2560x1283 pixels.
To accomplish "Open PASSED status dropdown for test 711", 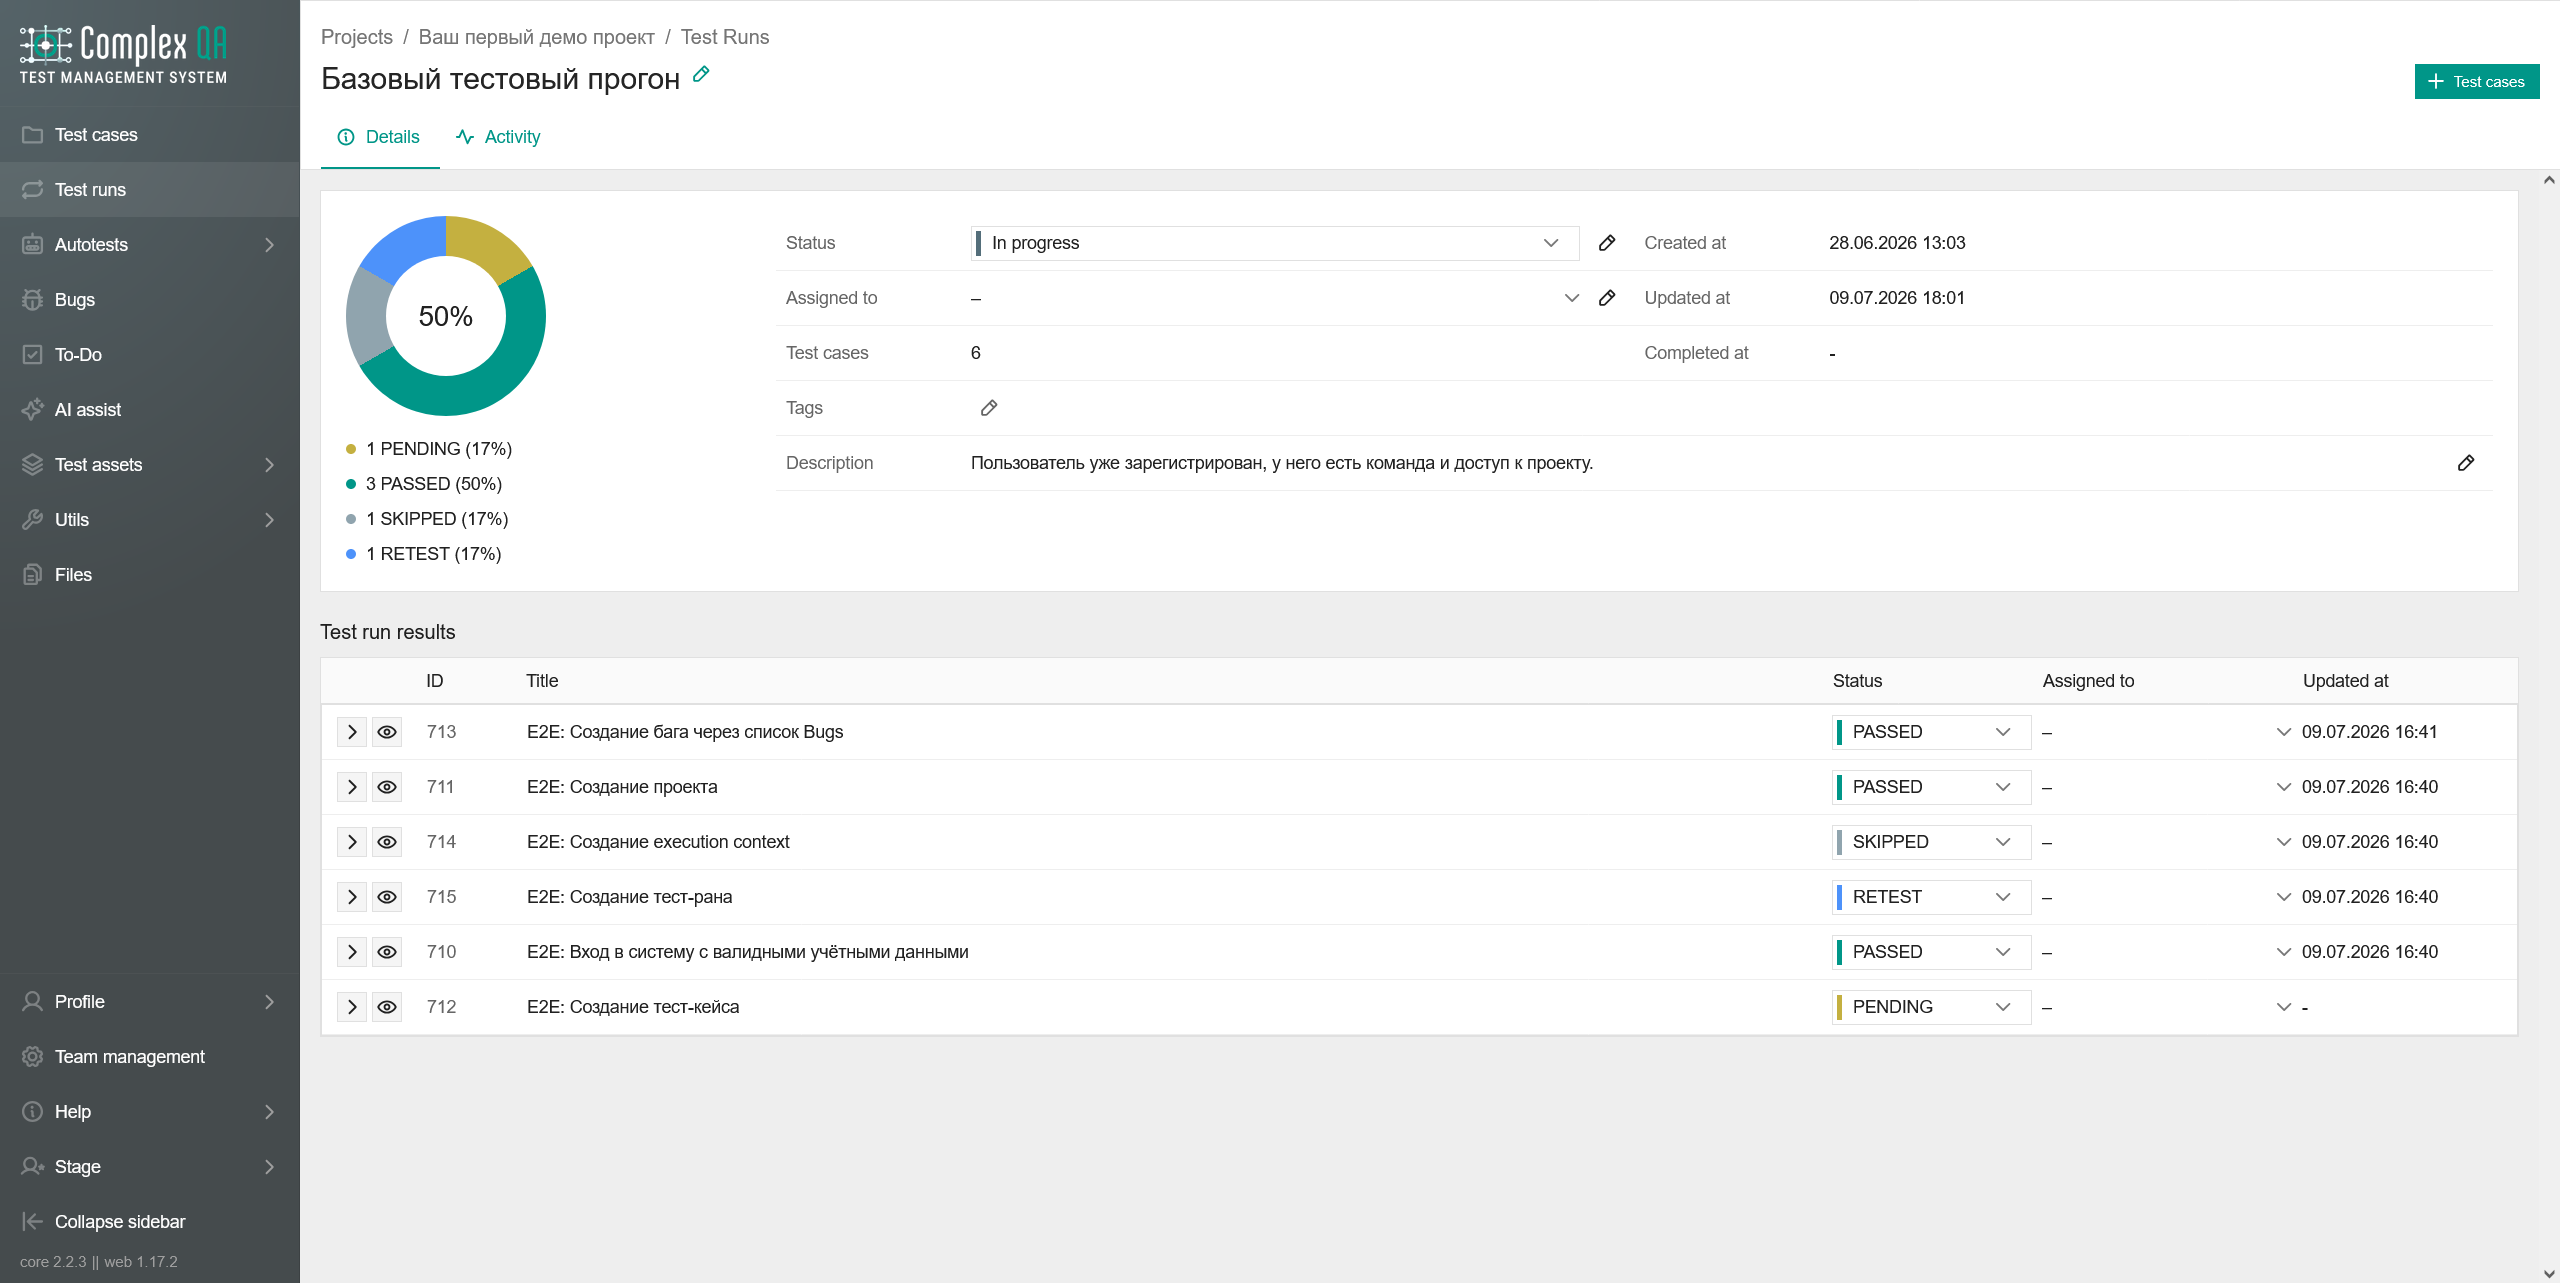I will click(x=1931, y=787).
